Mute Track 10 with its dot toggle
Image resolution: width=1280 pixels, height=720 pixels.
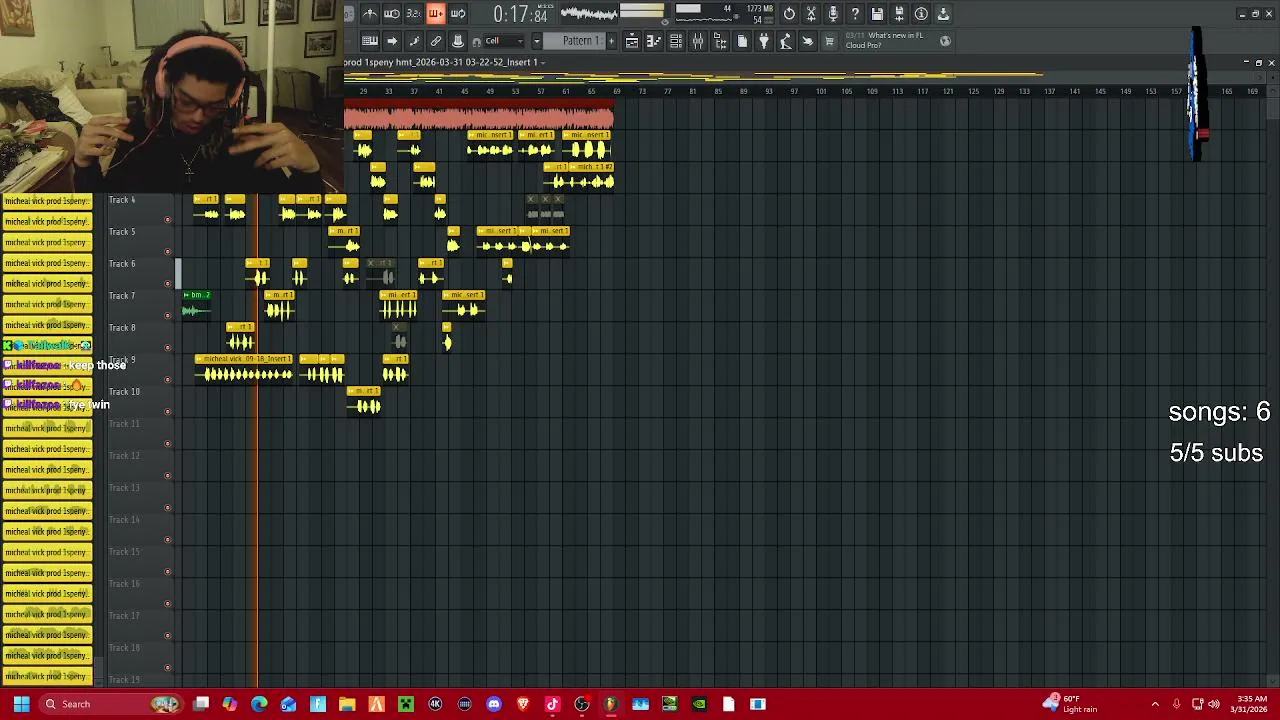[168, 412]
